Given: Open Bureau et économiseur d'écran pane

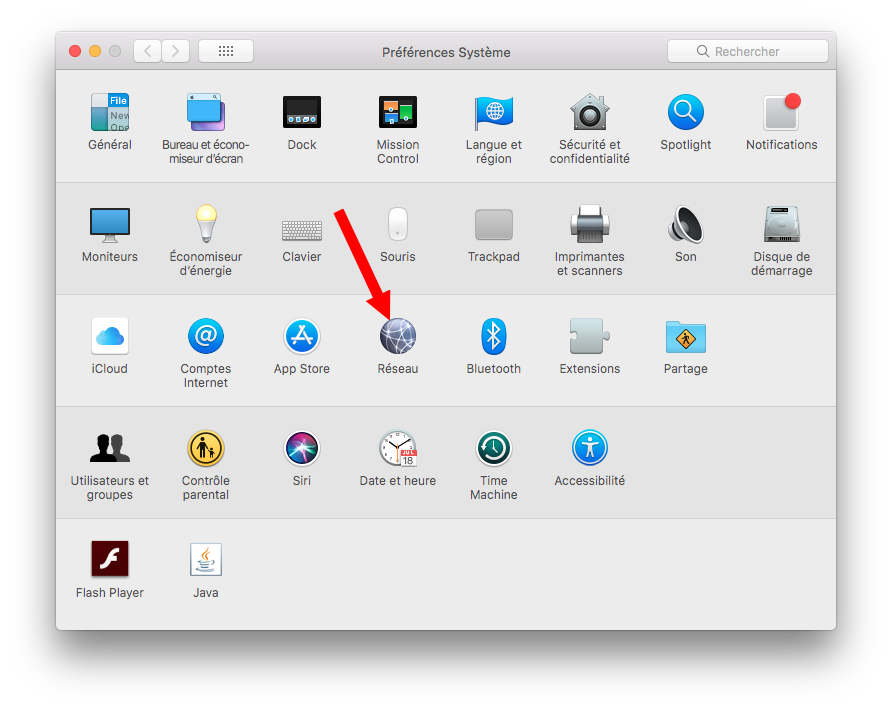Looking at the screenshot, I should point(206,112).
